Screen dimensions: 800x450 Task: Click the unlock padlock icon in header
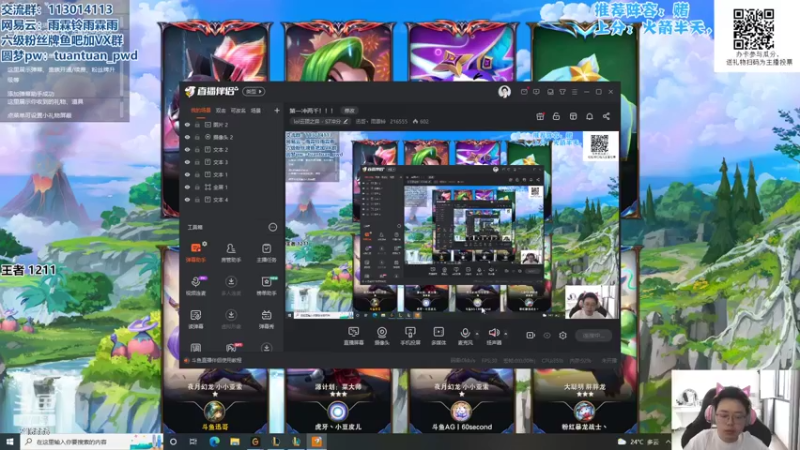(556, 116)
